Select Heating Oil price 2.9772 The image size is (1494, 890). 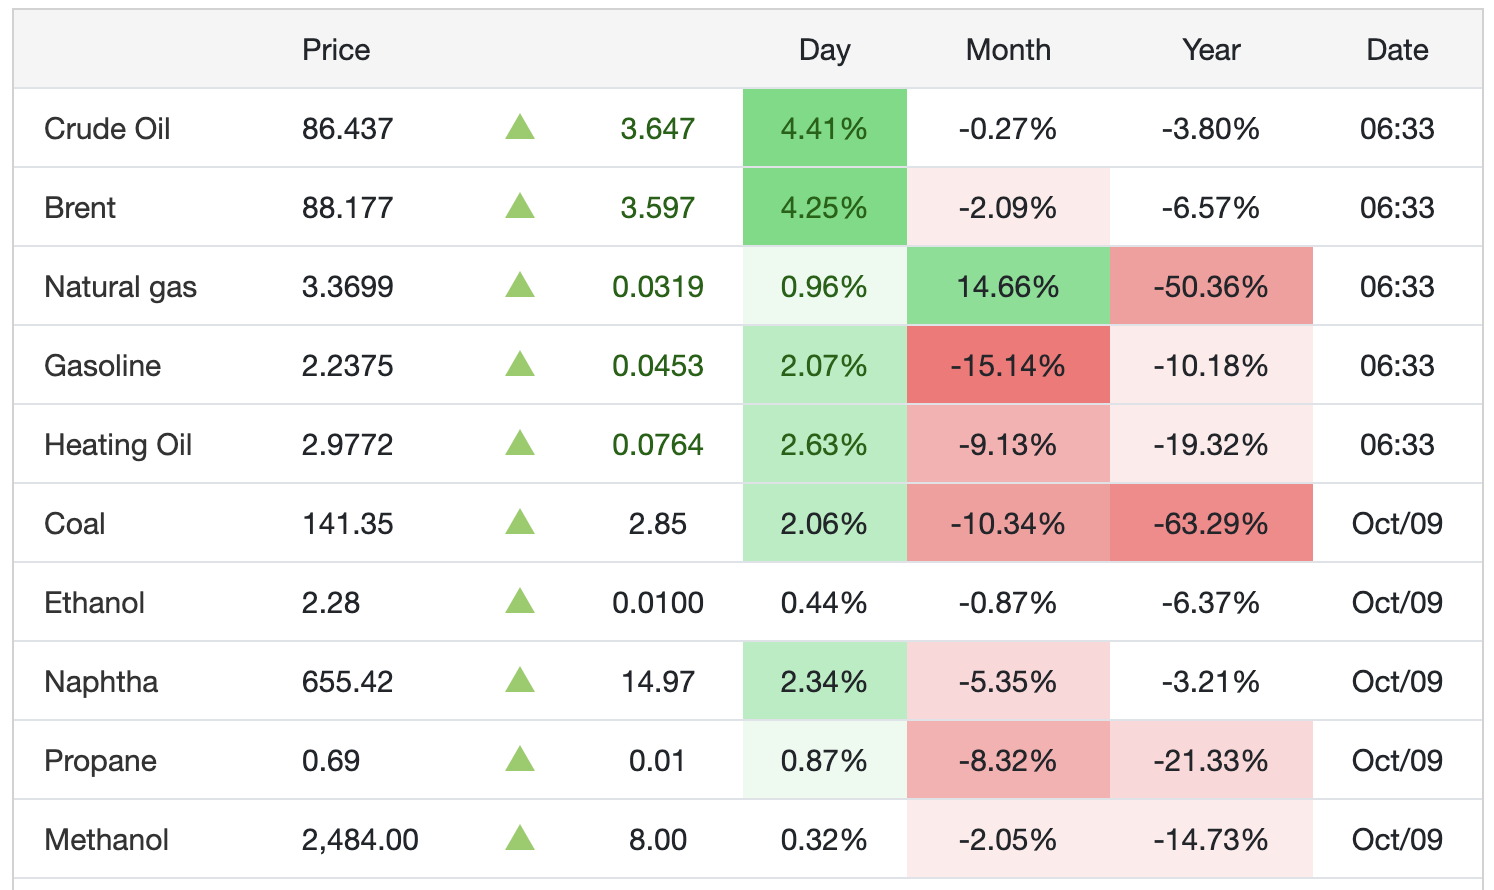pyautogui.click(x=348, y=445)
